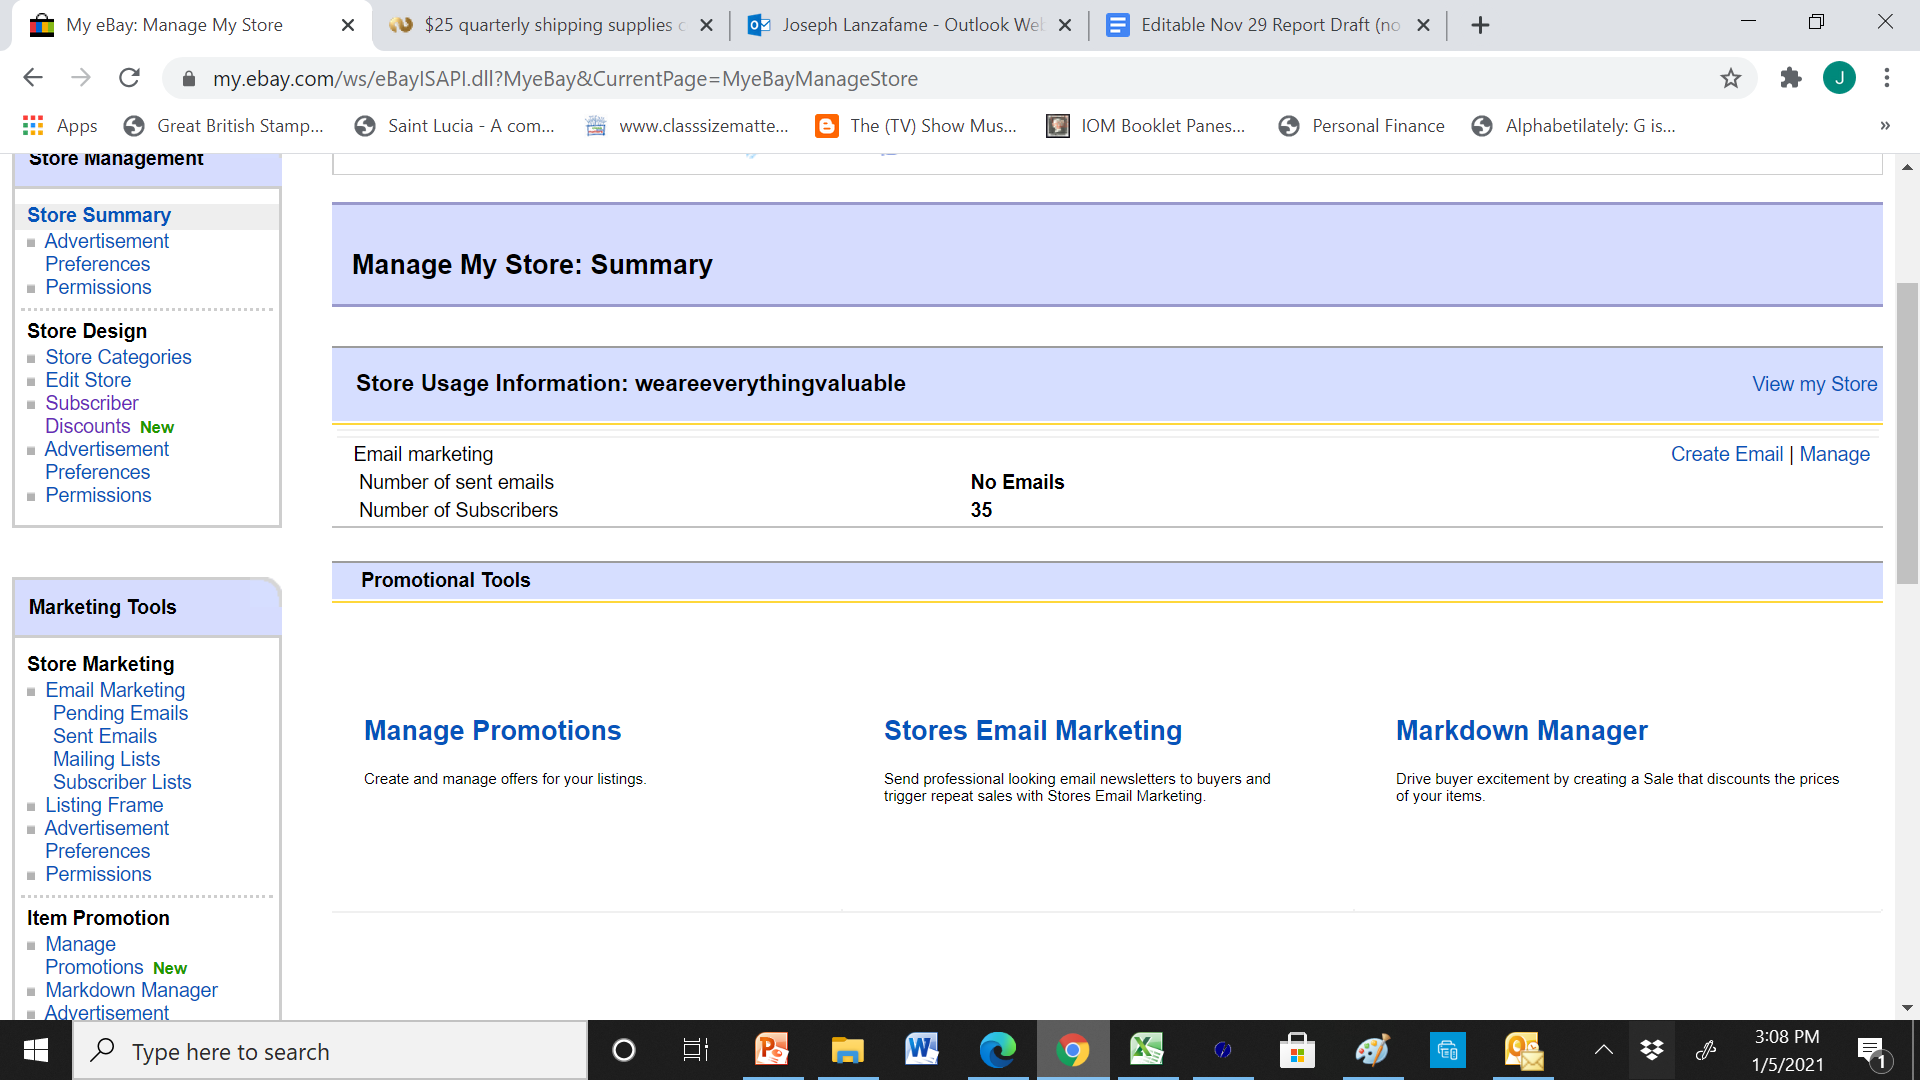Viewport: 1920px width, 1080px height.
Task: Open Chrome extensions puzzle icon
Action: [x=1791, y=78]
